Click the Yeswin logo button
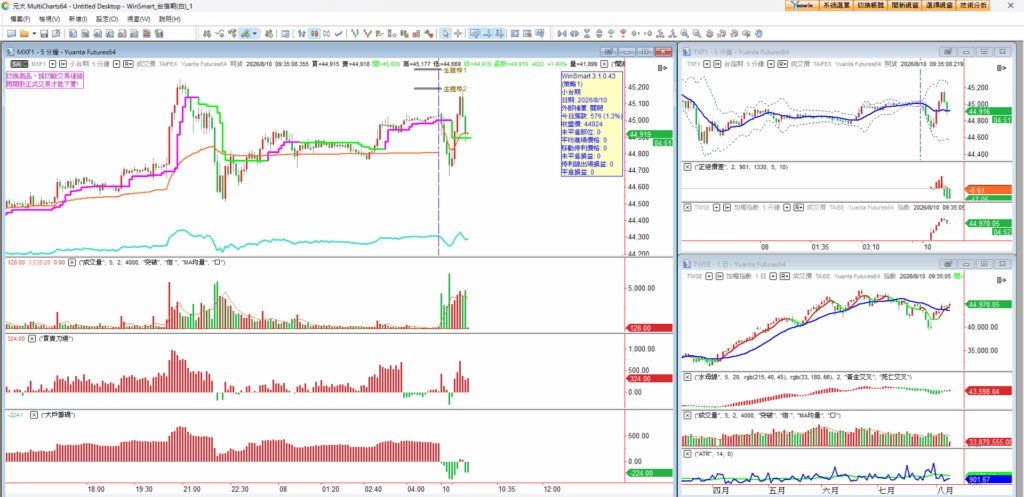This screenshot has height=497, width=1024. (x=801, y=5)
